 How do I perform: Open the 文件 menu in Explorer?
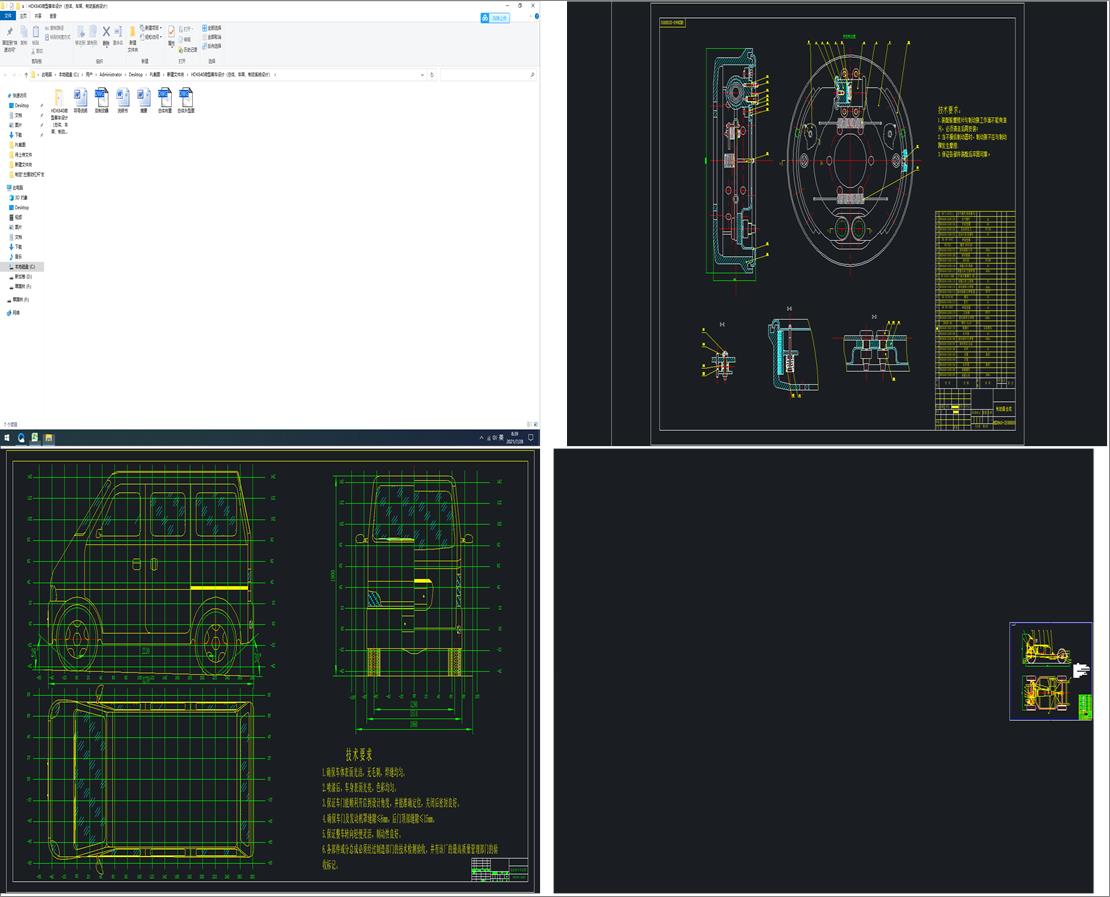pyautogui.click(x=8, y=16)
